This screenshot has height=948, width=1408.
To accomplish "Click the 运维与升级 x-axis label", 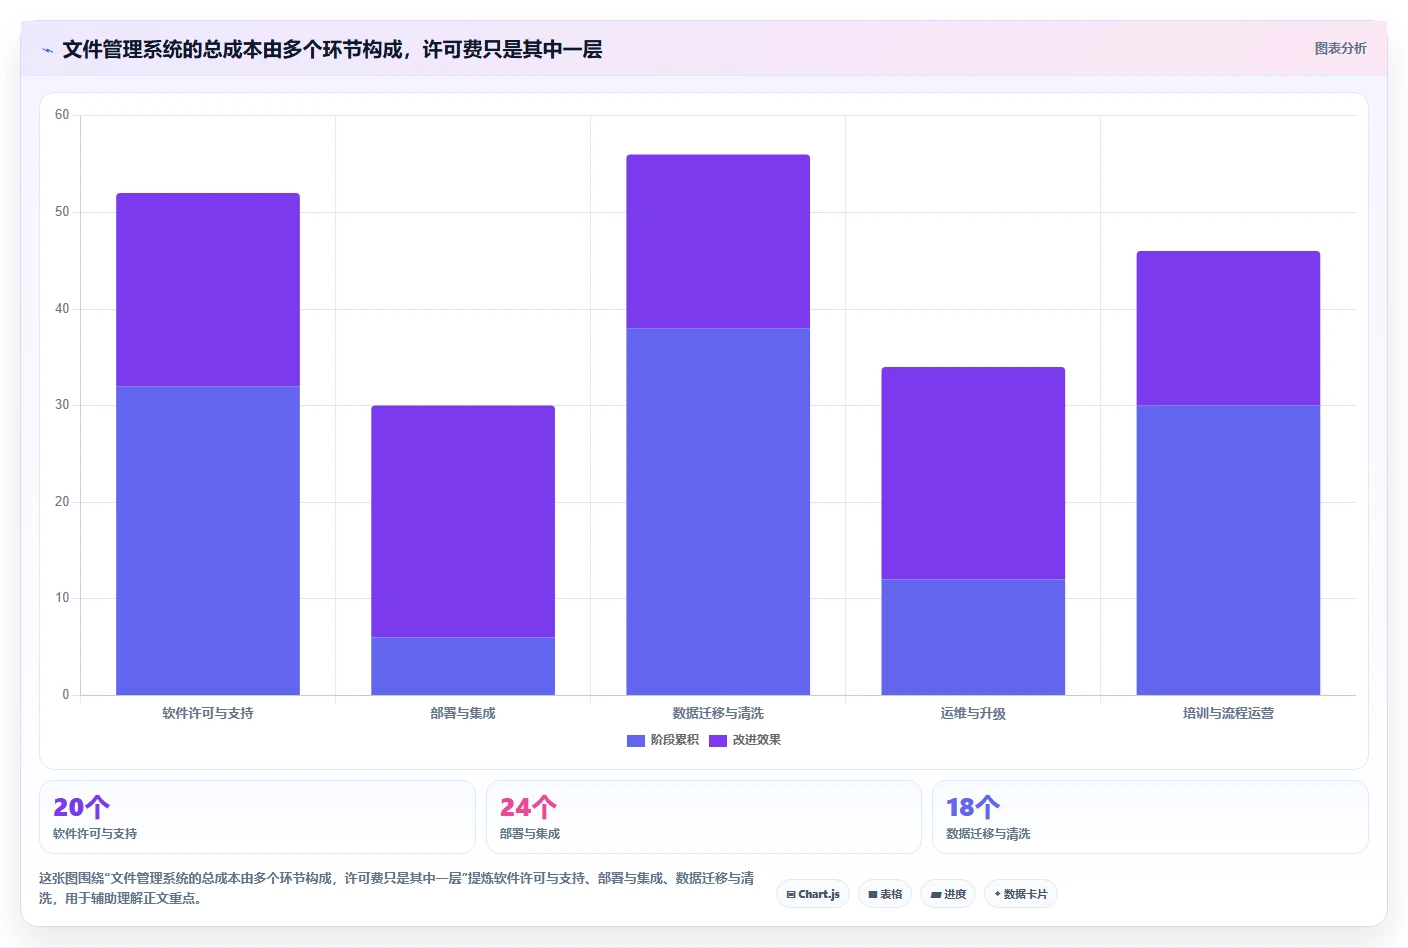I will click(973, 713).
